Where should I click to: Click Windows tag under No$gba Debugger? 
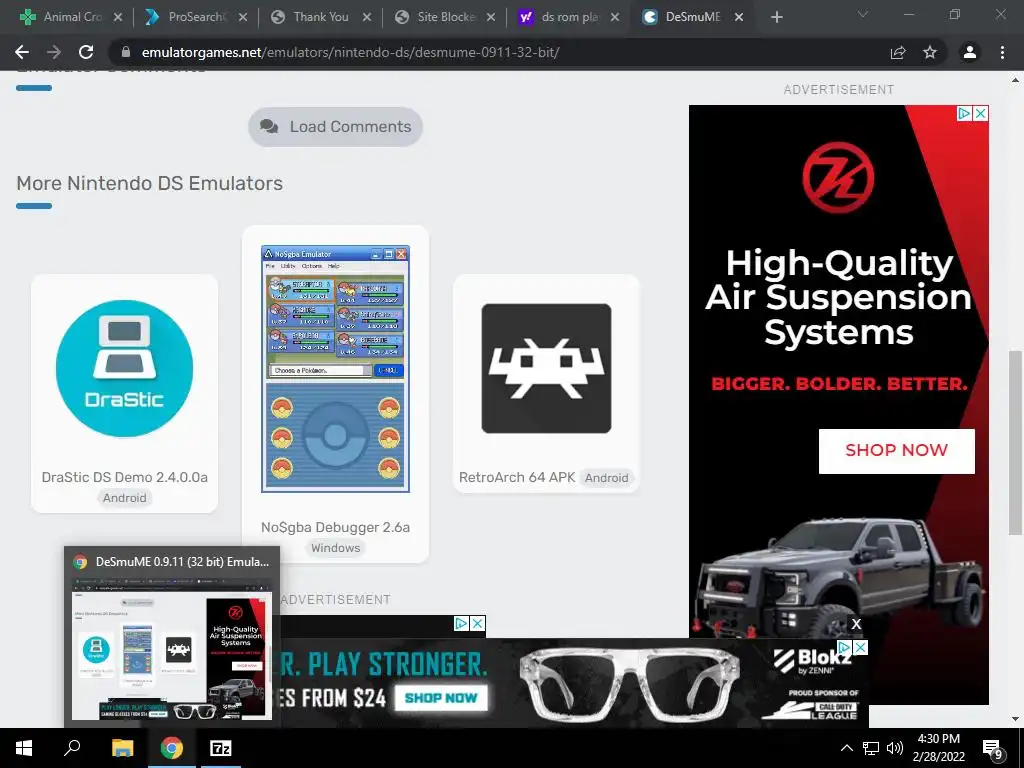[x=335, y=548]
